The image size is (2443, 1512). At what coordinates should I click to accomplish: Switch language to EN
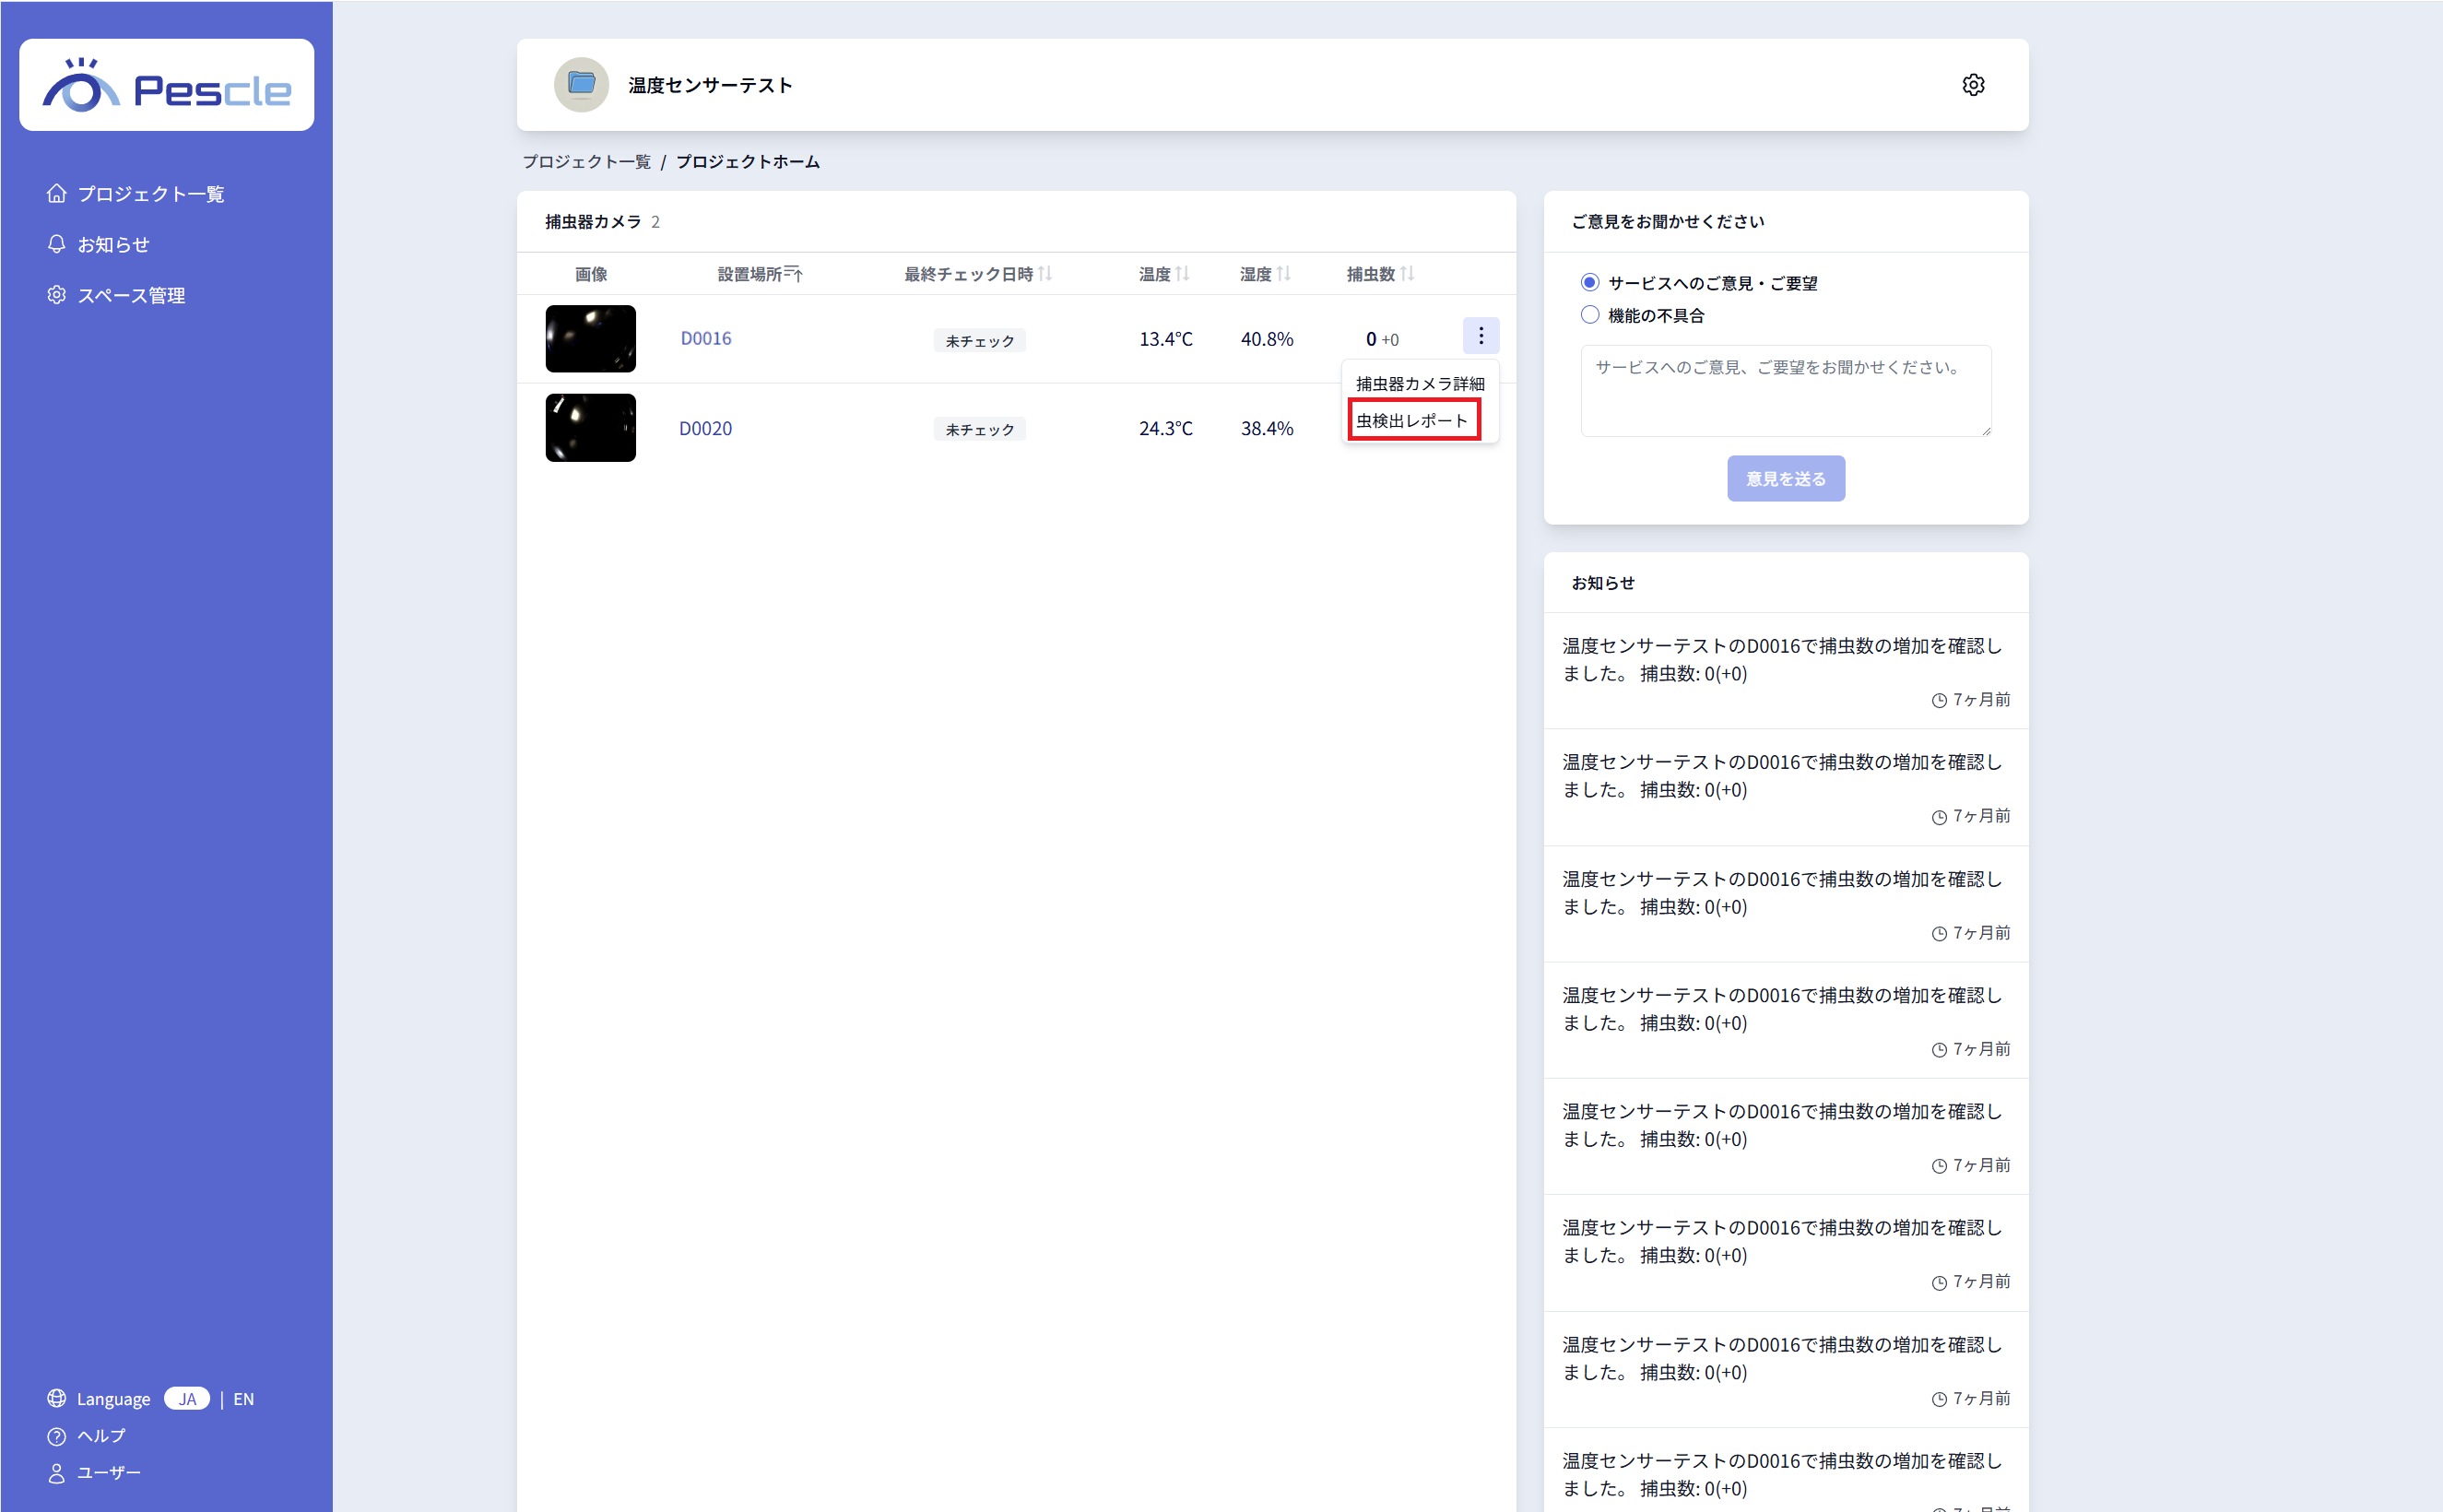243,1399
